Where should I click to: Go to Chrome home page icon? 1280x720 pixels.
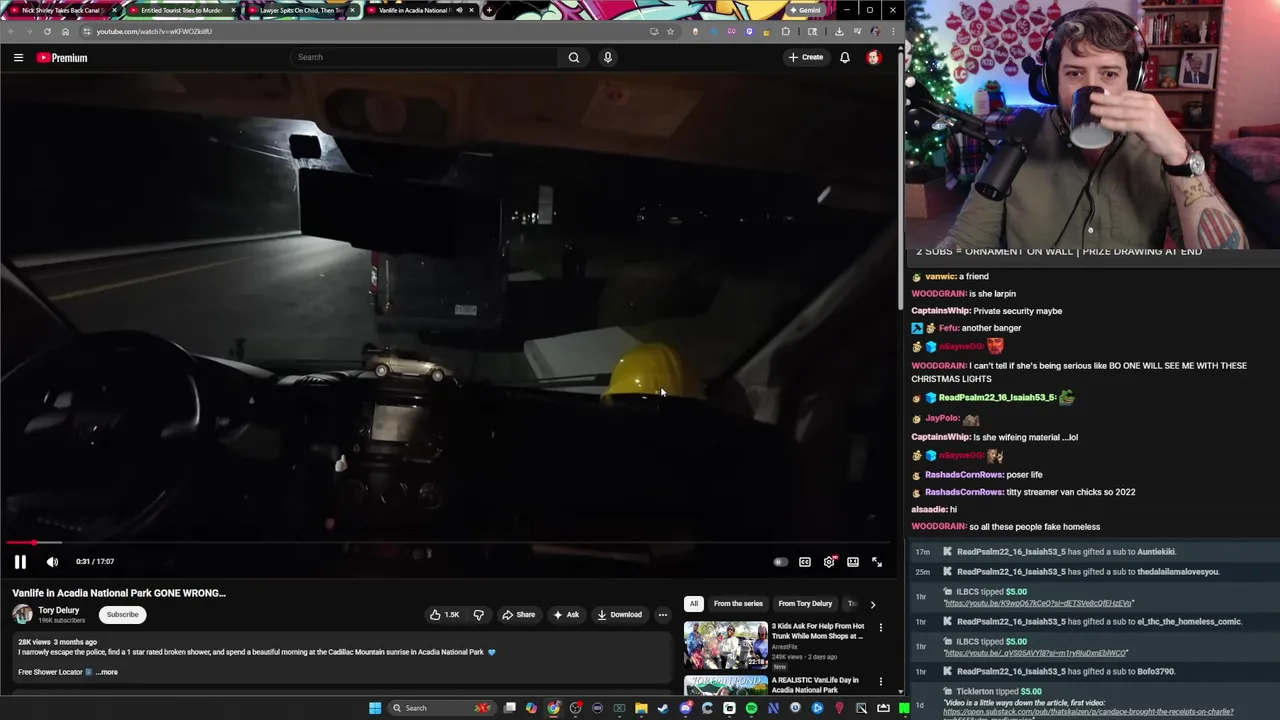(65, 31)
